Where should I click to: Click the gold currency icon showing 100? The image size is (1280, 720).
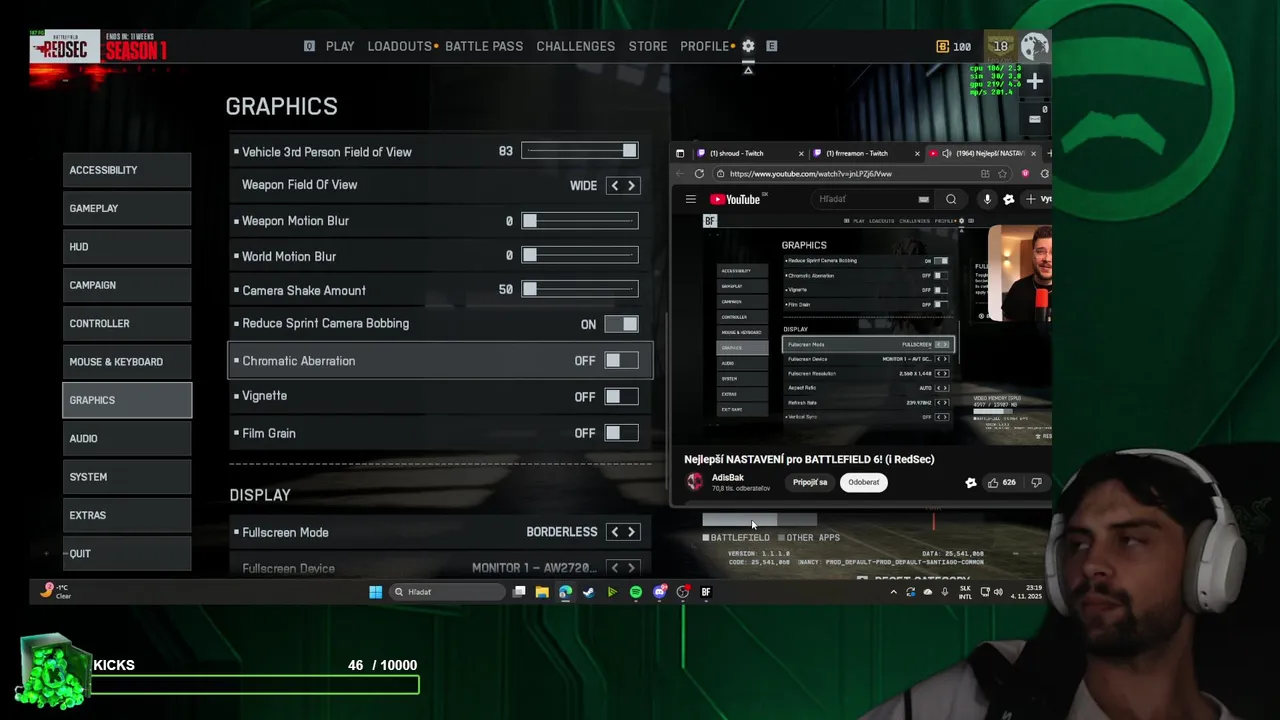(x=942, y=47)
